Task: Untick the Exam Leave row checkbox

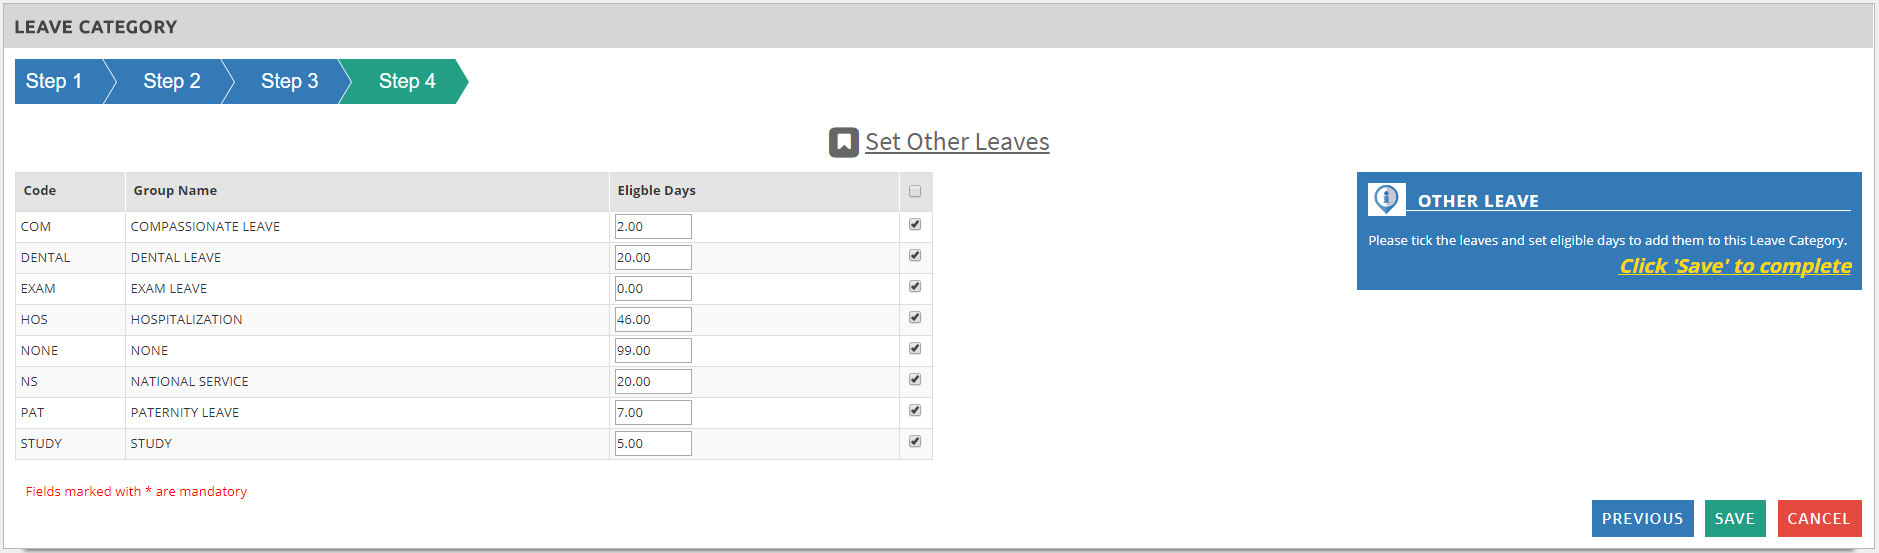Action: (915, 287)
